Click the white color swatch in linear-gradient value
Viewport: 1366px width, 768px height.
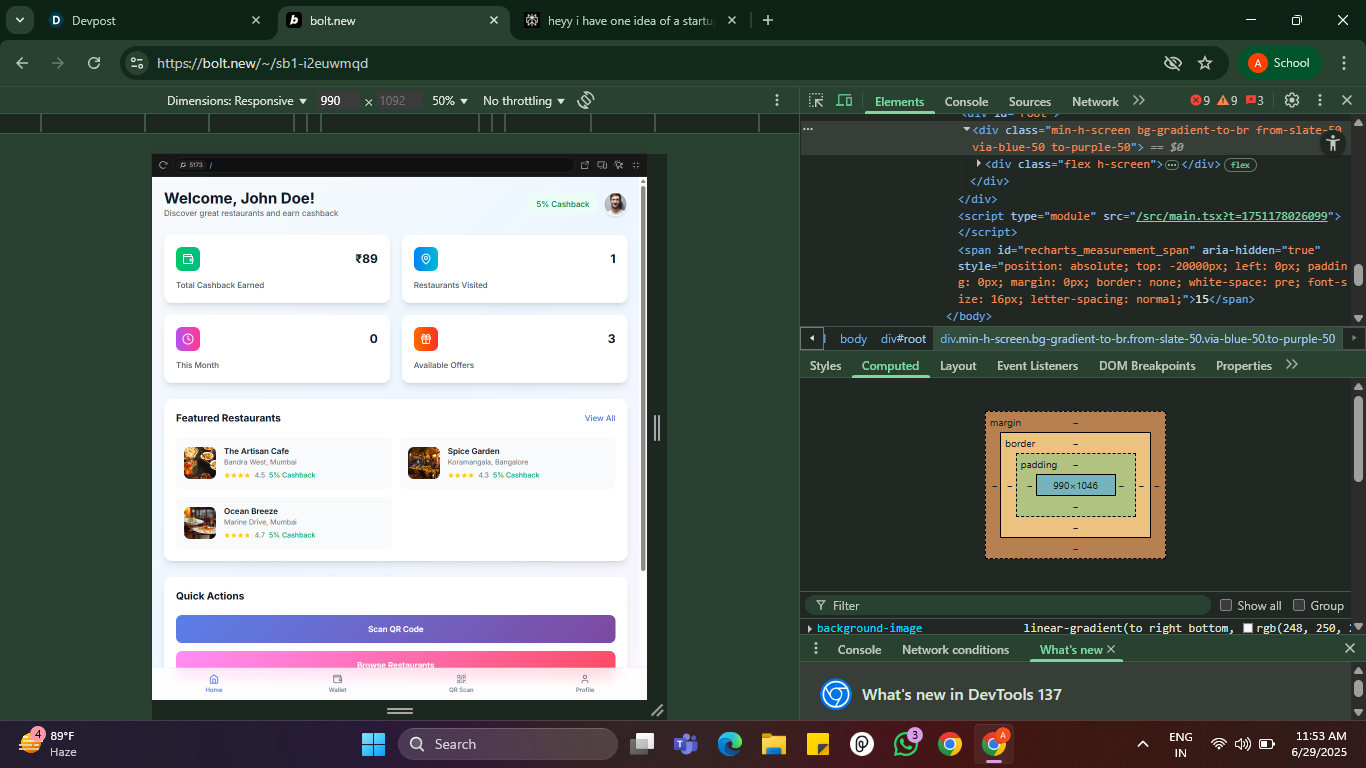tap(1248, 628)
